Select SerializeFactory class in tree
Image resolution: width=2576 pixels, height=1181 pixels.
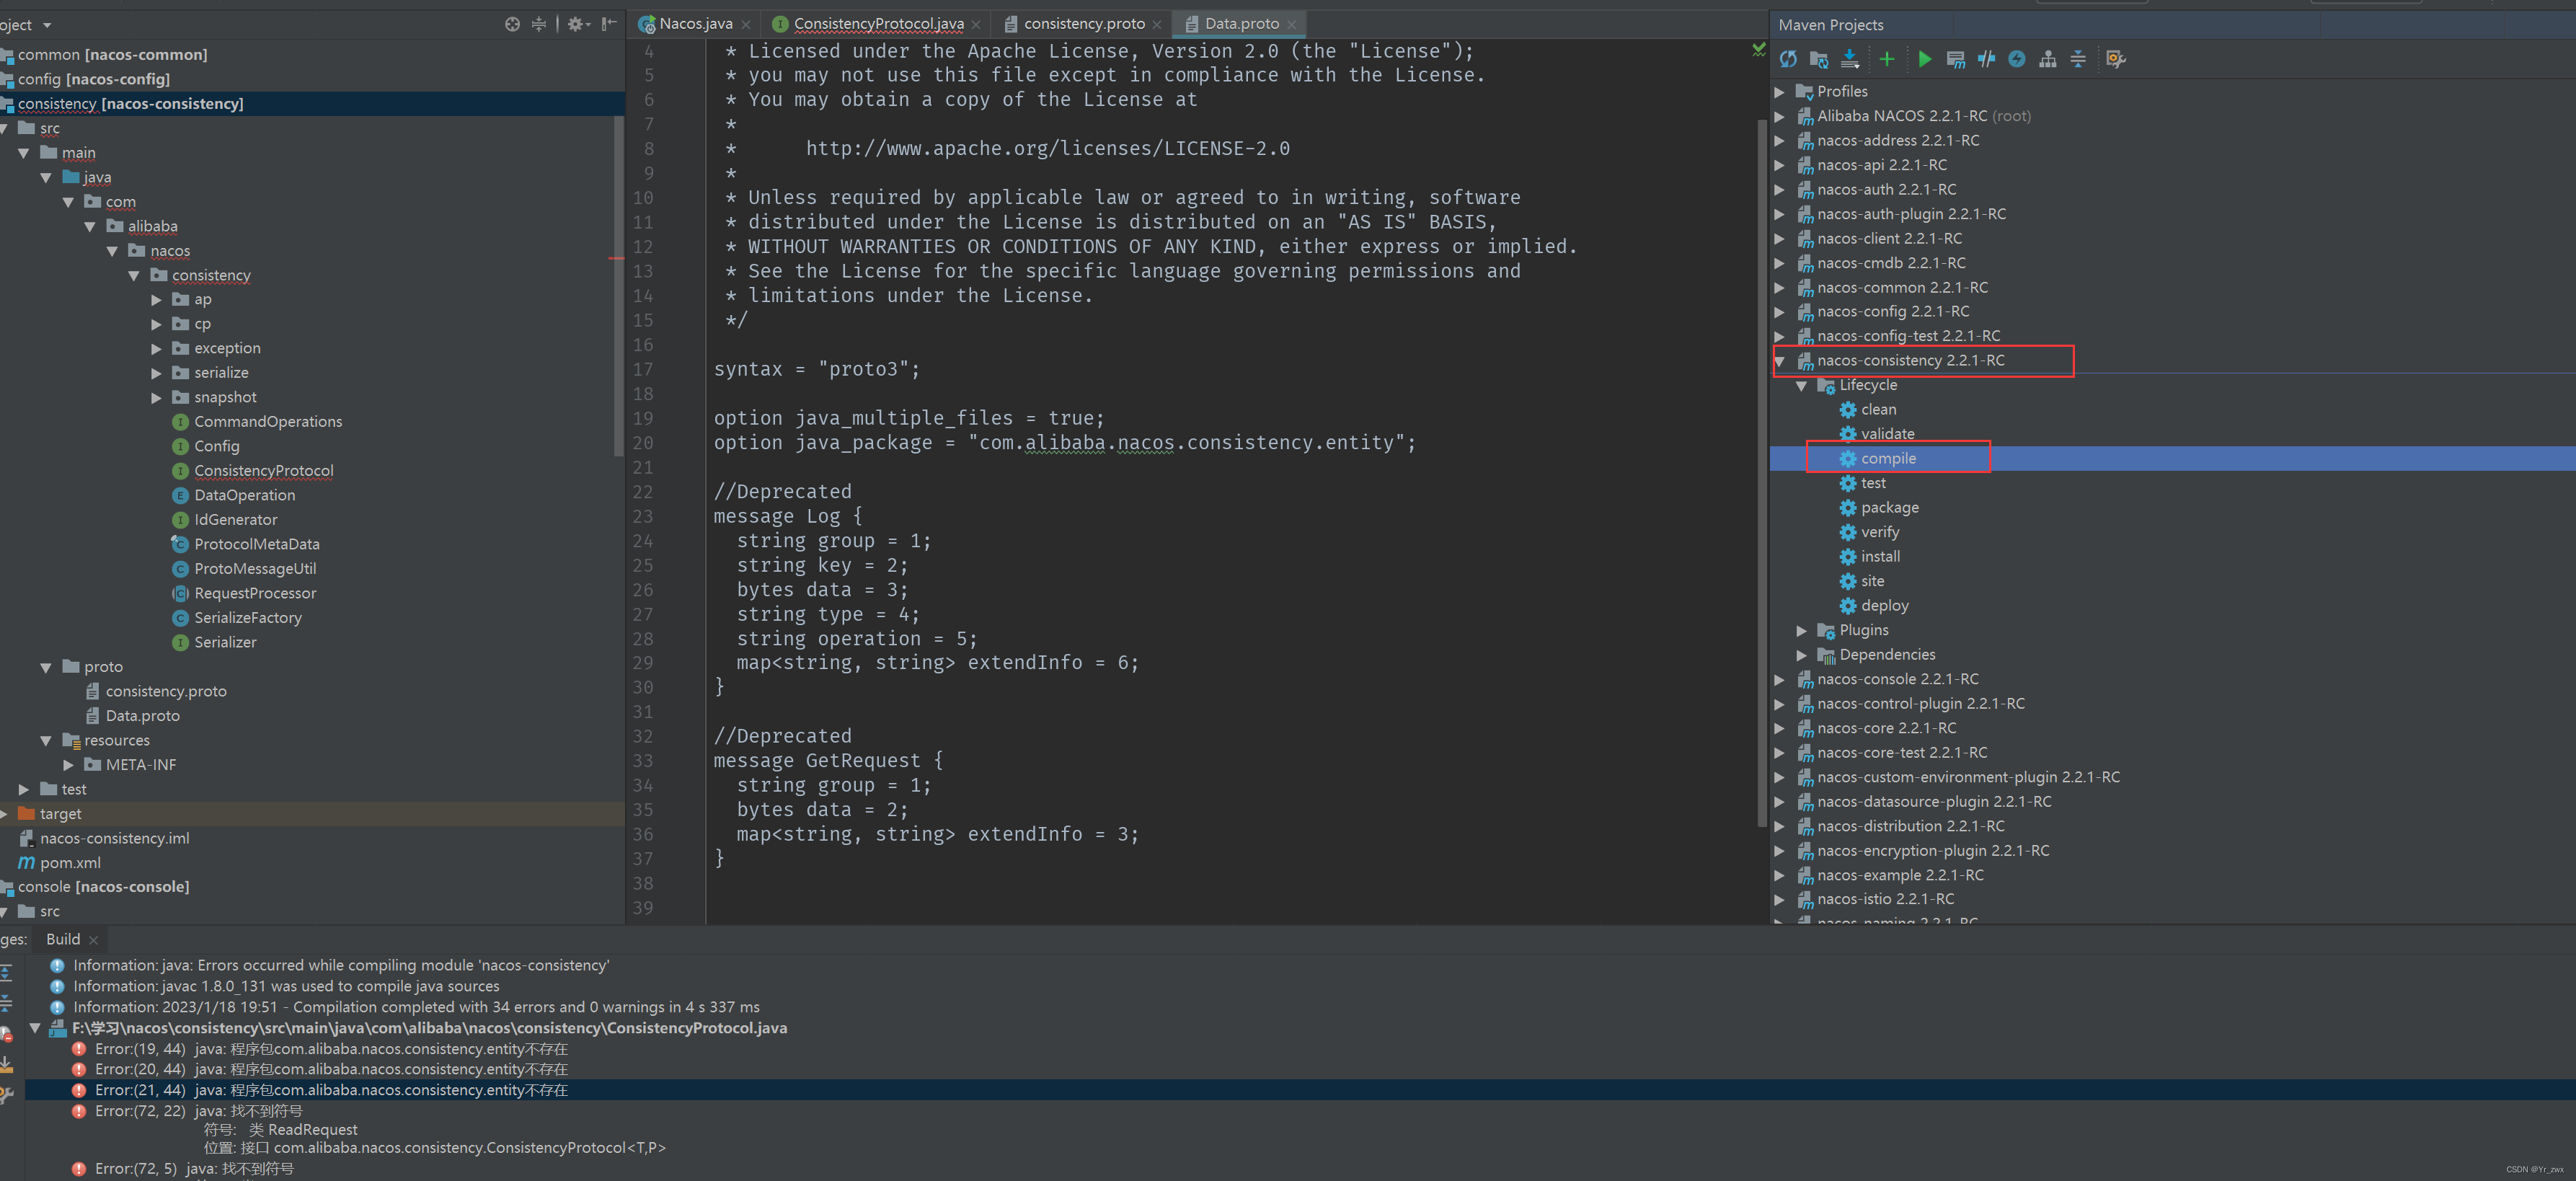[248, 617]
